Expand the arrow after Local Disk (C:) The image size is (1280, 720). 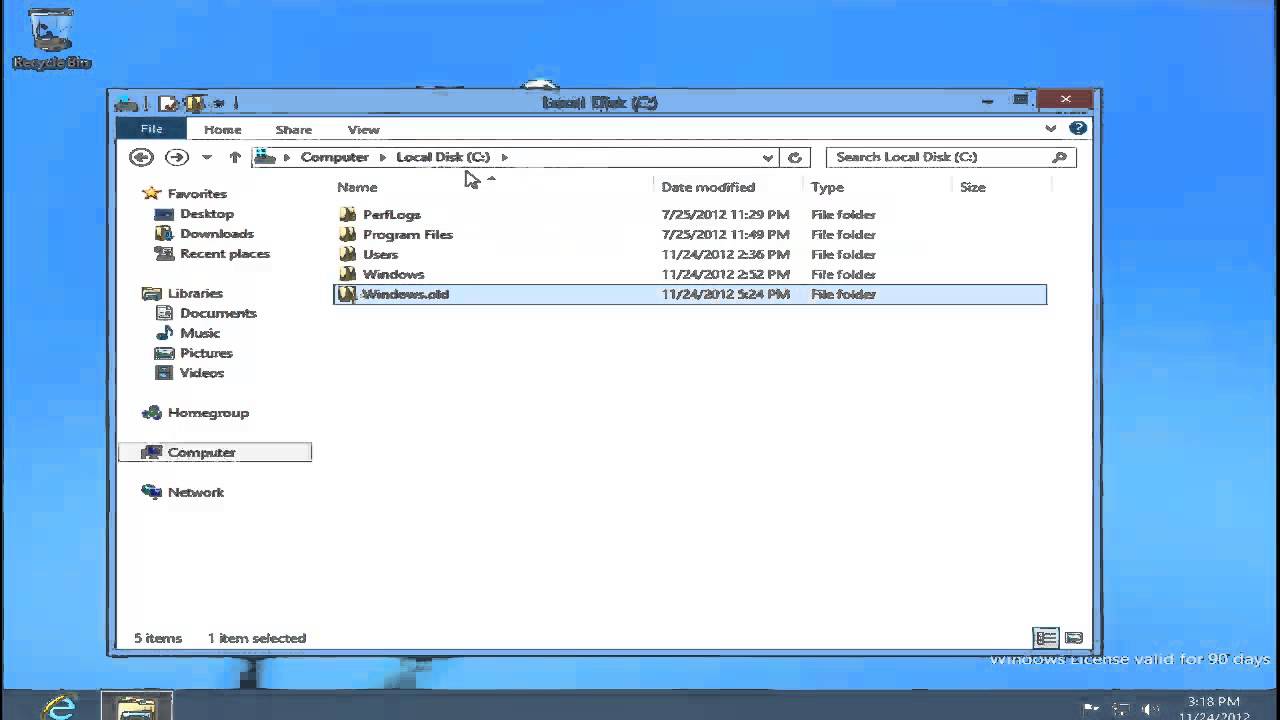pos(504,157)
